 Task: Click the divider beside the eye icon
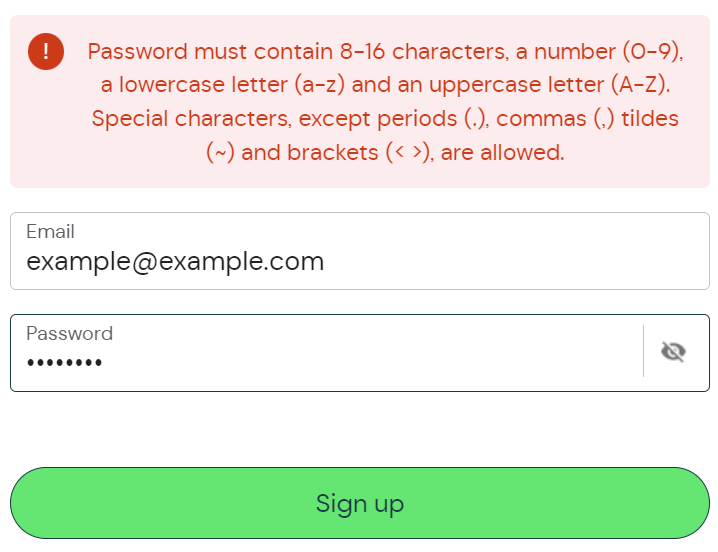coord(643,351)
